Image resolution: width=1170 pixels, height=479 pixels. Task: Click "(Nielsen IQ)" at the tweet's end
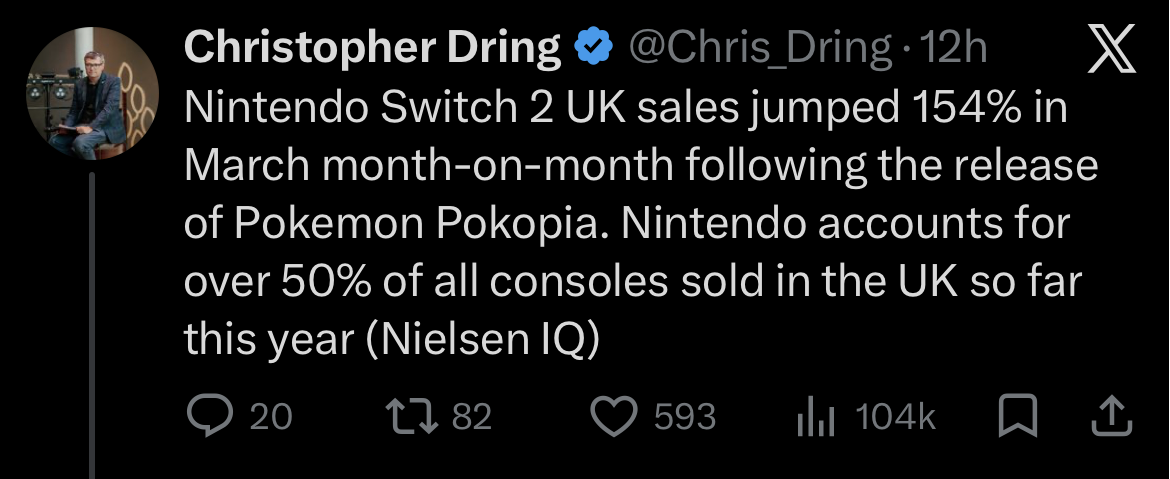pyautogui.click(x=482, y=340)
